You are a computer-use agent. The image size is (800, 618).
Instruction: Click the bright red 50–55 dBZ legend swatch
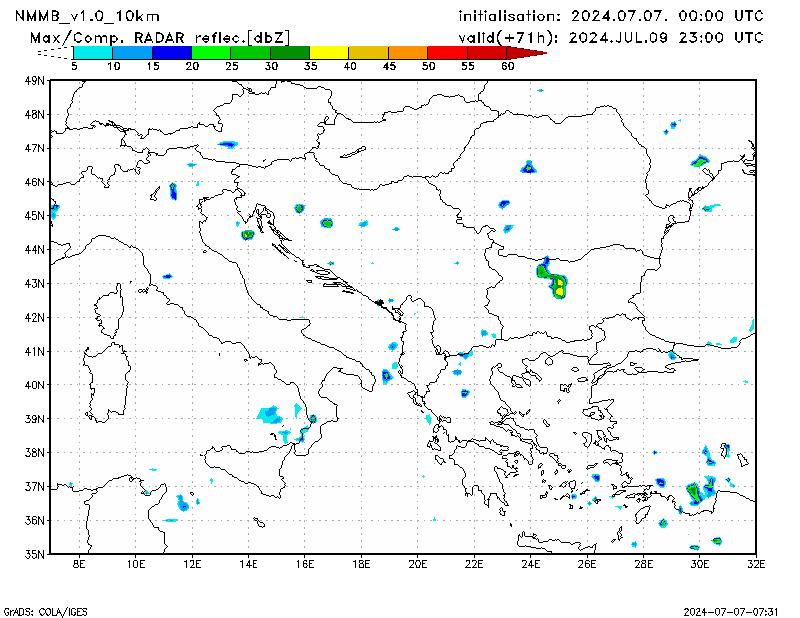pos(447,52)
